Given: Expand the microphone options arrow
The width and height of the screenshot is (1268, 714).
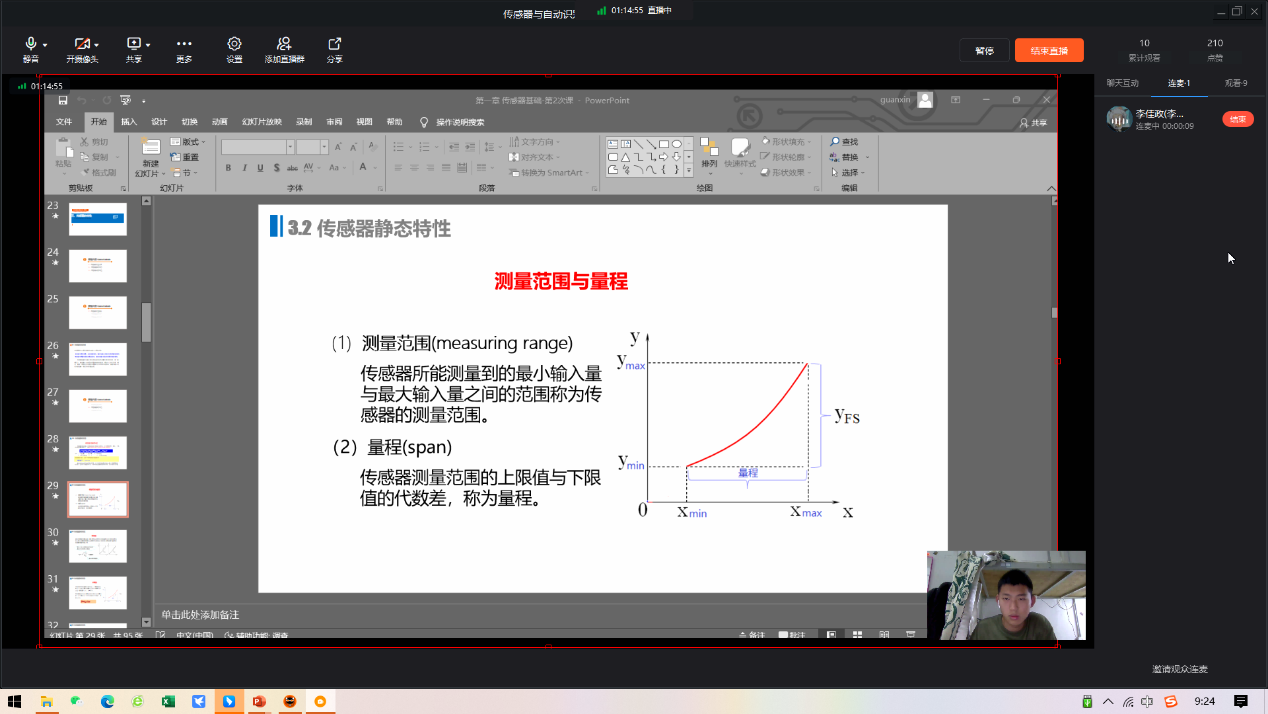Looking at the screenshot, I should [45, 45].
